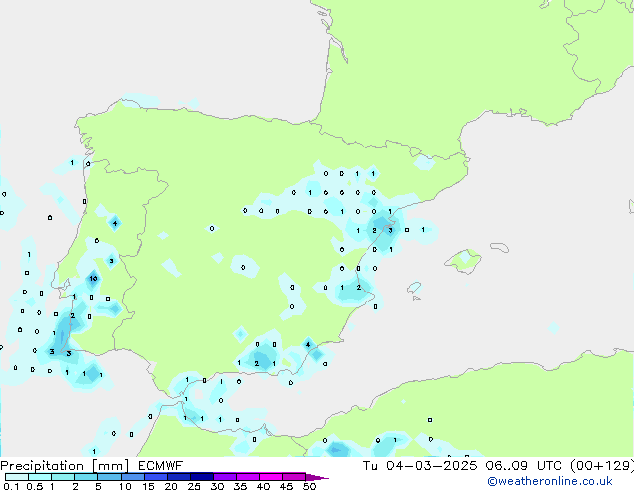634x490 pixels.
Task: Pick the 20–25 mm dark blue swatch
Action: pyautogui.click(x=178, y=477)
